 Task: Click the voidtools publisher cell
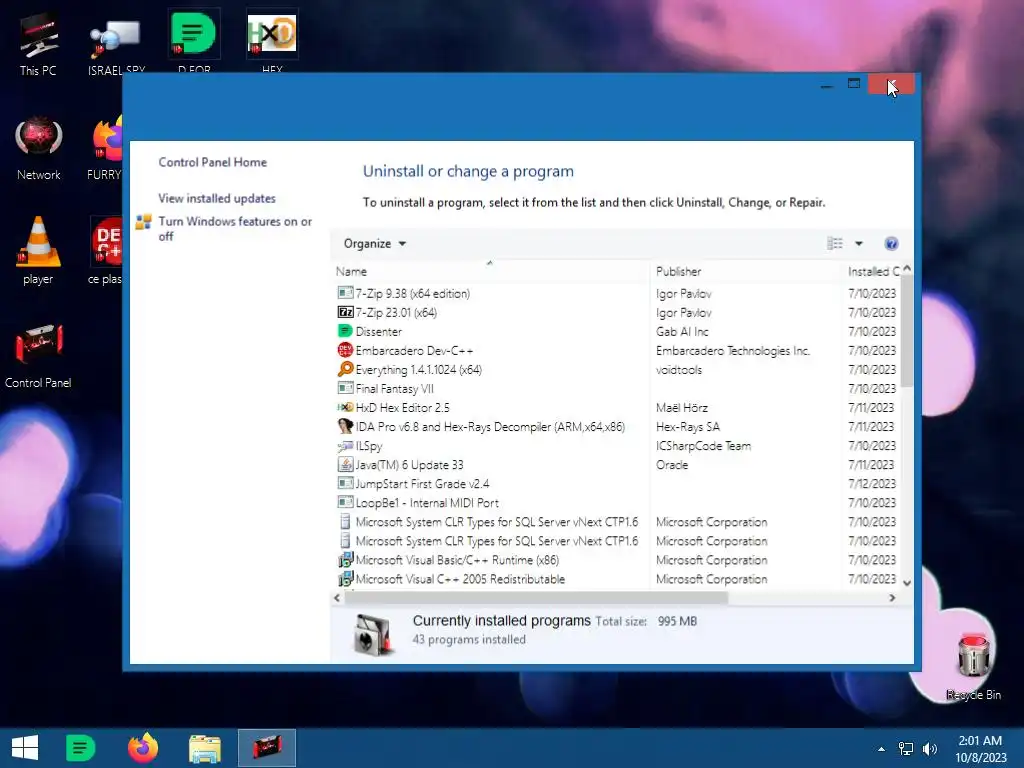pos(679,370)
